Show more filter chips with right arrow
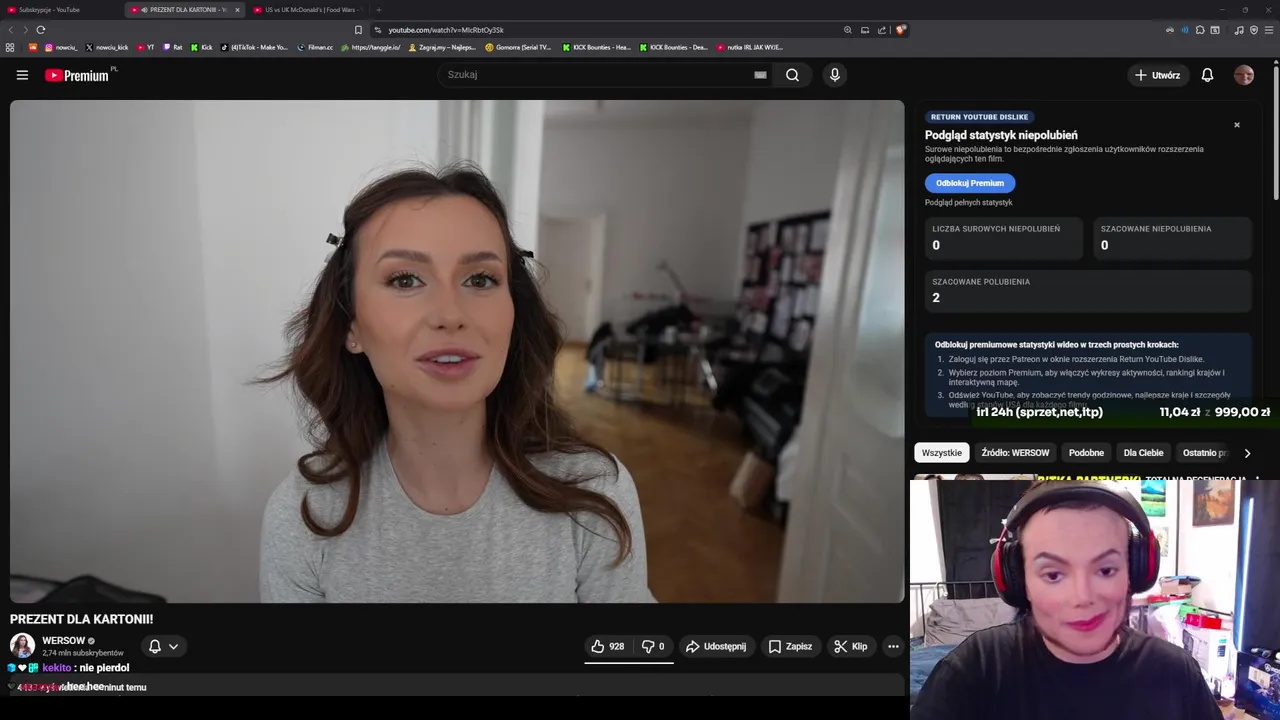Screen dimensions: 1280x720 point(1247,453)
